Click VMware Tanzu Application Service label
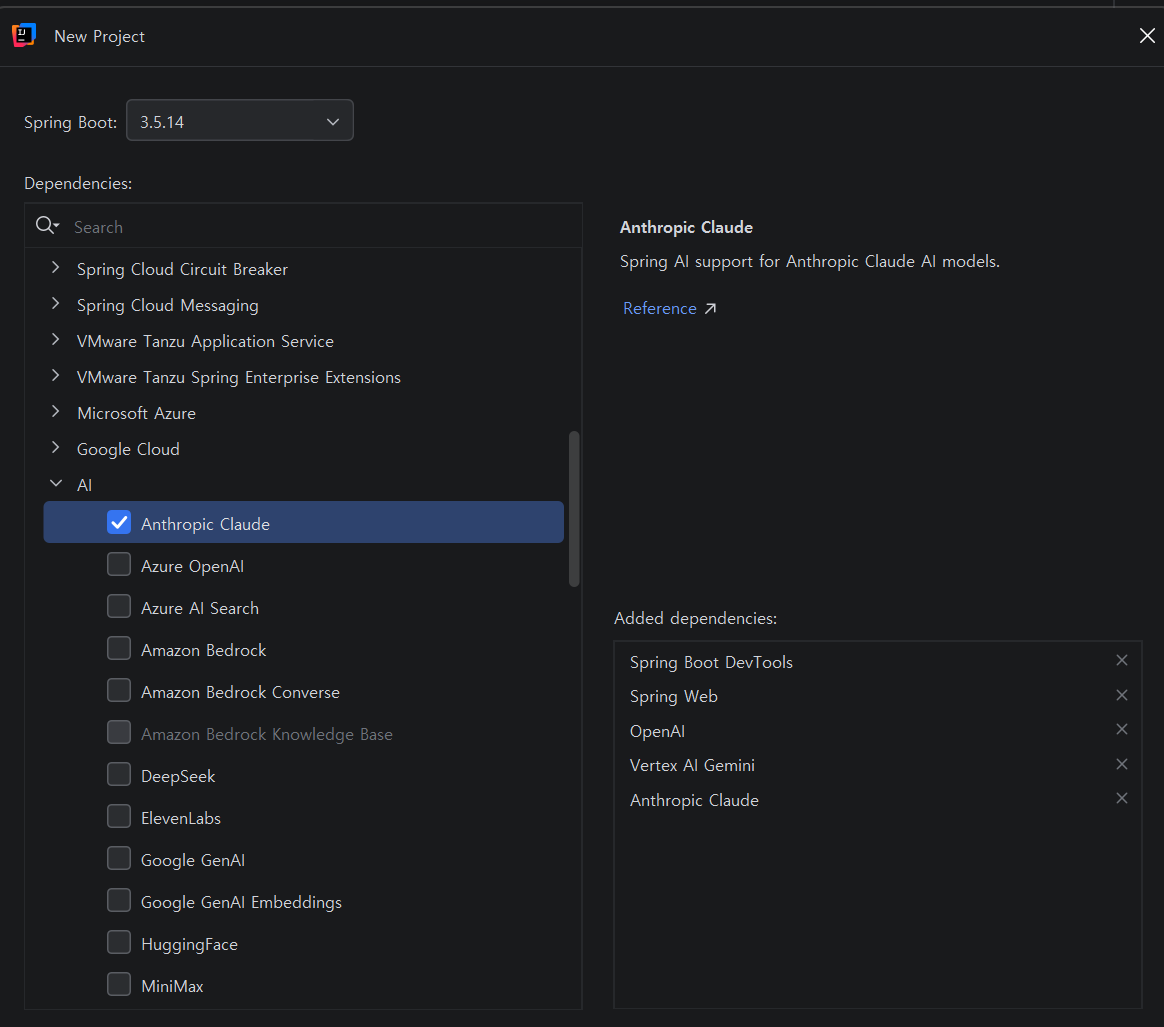1164x1027 pixels. tap(206, 341)
